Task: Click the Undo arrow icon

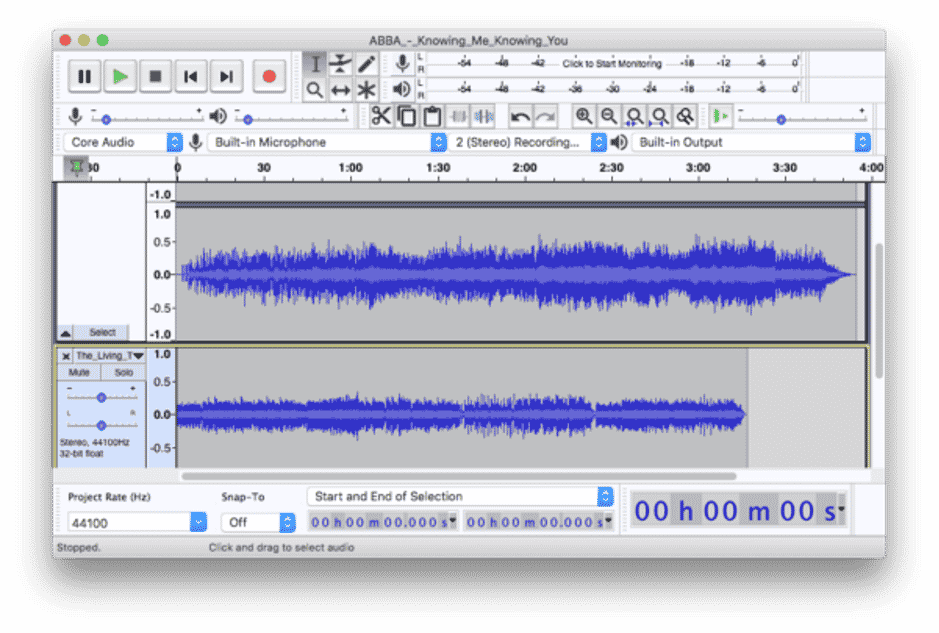Action: [x=521, y=116]
